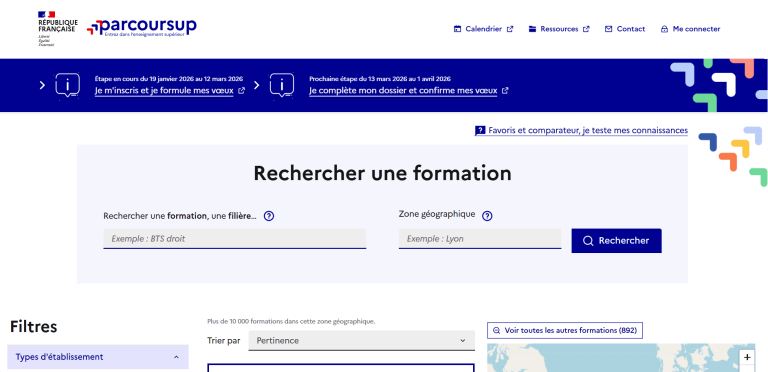Click the calendar icon beside Calendrier

click(457, 29)
